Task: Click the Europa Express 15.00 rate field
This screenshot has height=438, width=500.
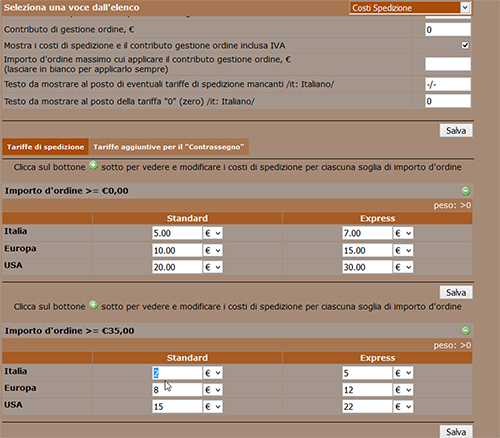Action: (367, 250)
